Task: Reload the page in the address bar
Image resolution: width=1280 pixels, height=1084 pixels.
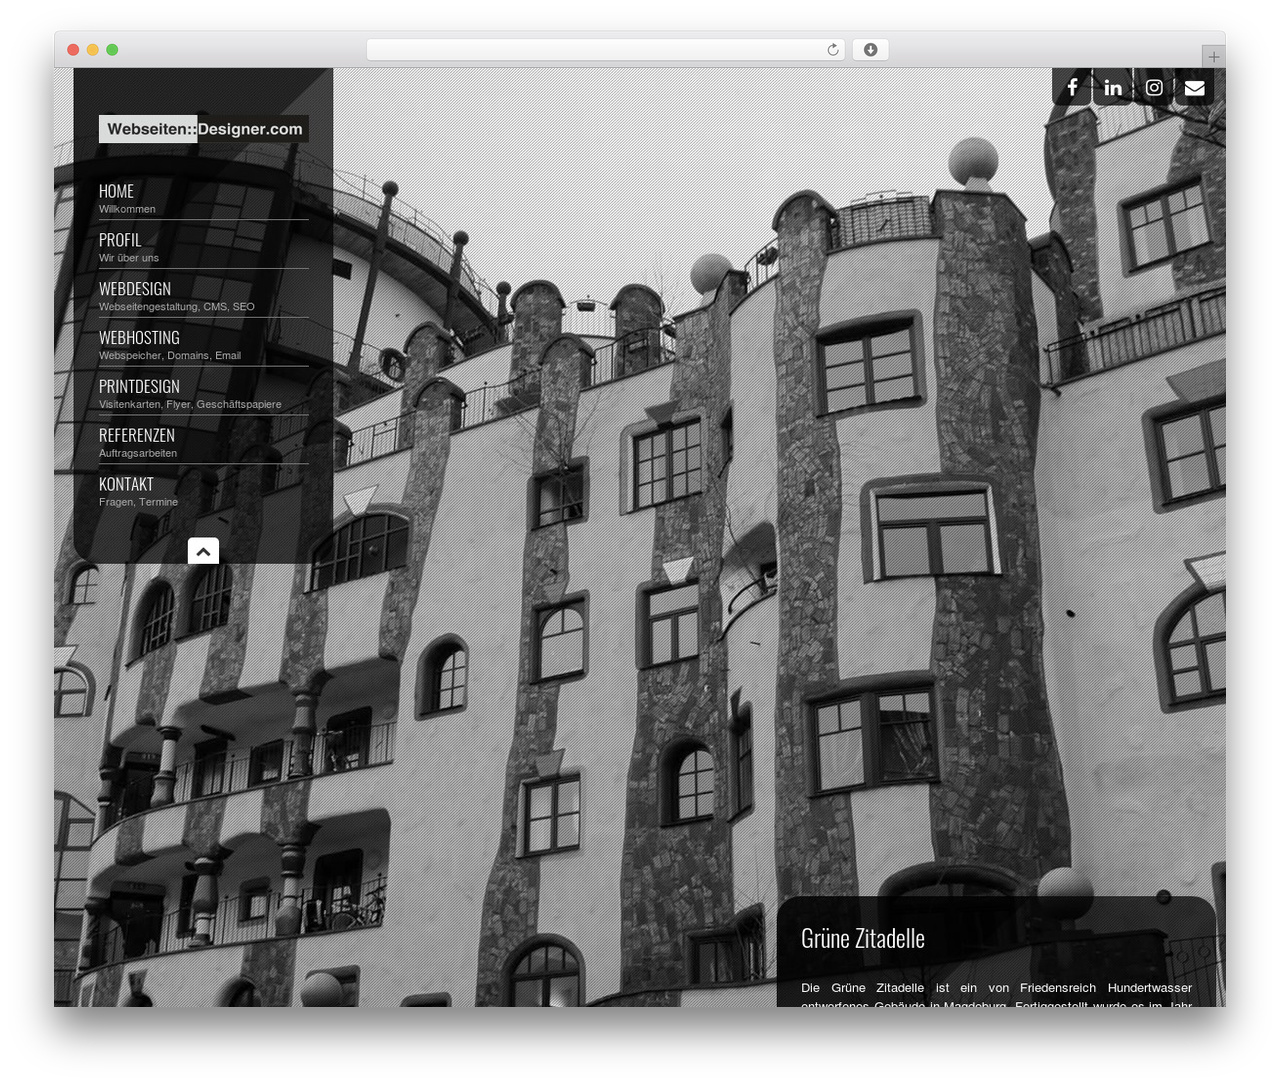Action: [833, 50]
